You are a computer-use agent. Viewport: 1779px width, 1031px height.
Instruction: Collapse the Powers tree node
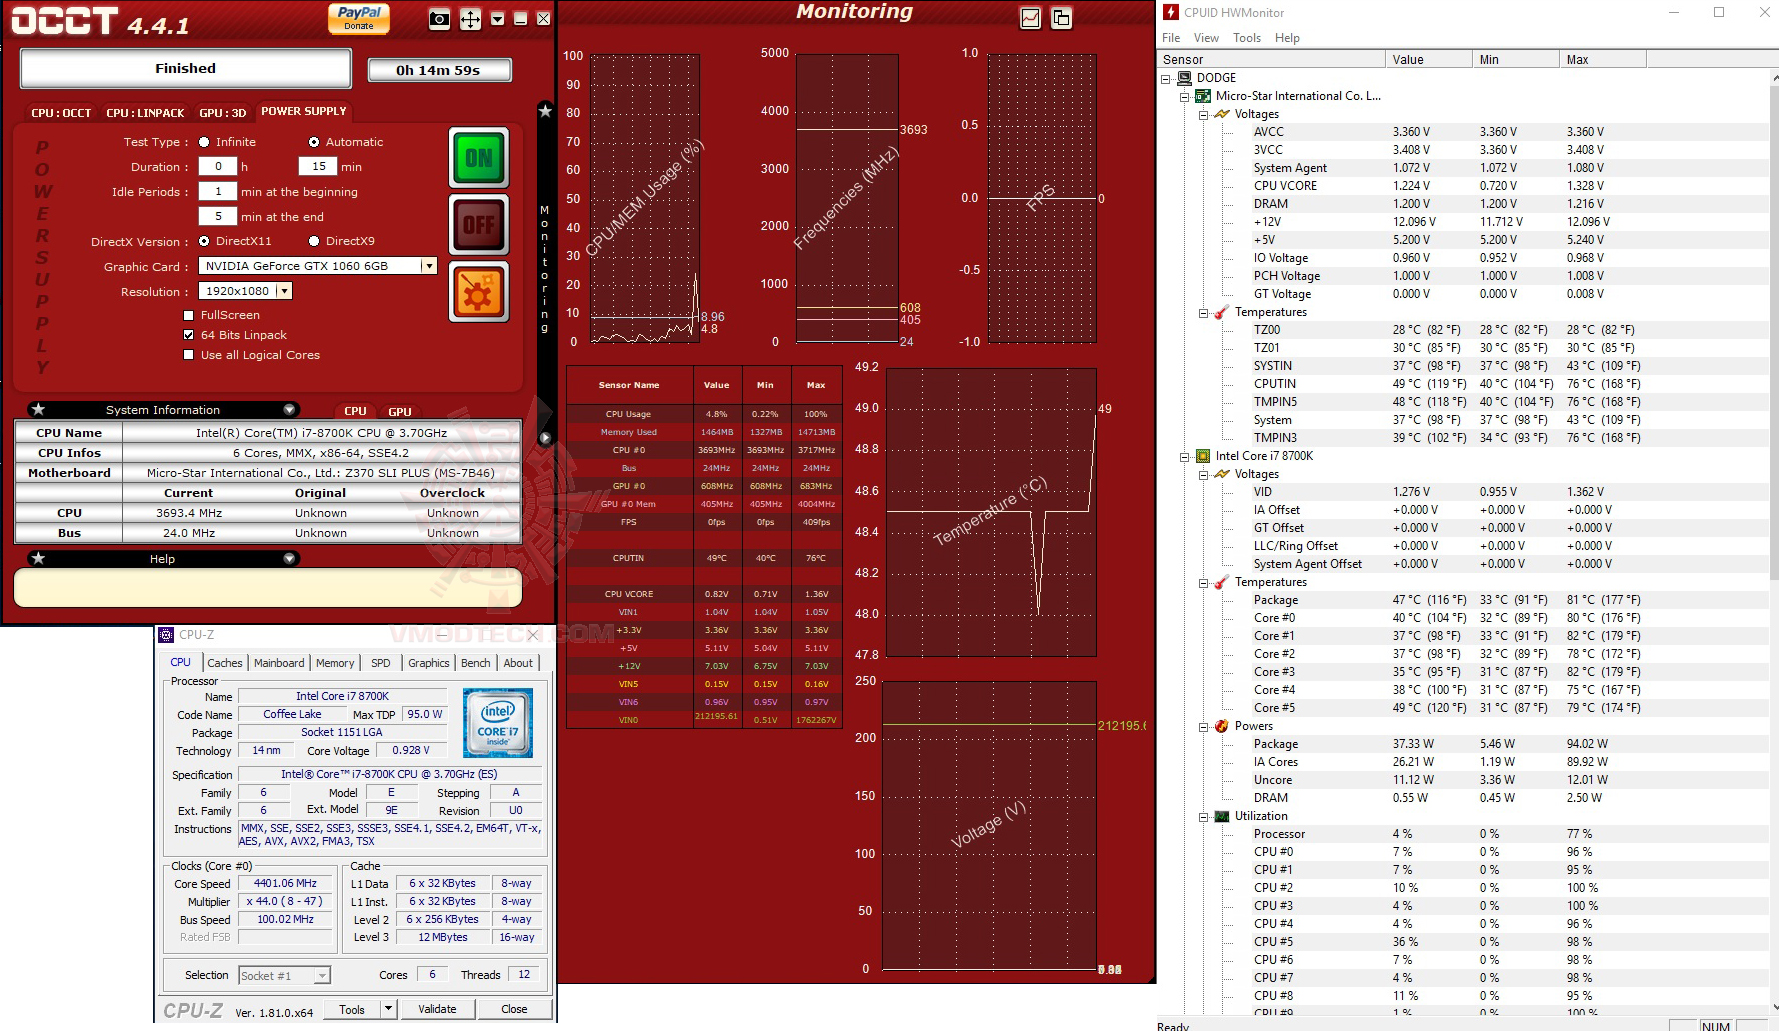(1204, 726)
